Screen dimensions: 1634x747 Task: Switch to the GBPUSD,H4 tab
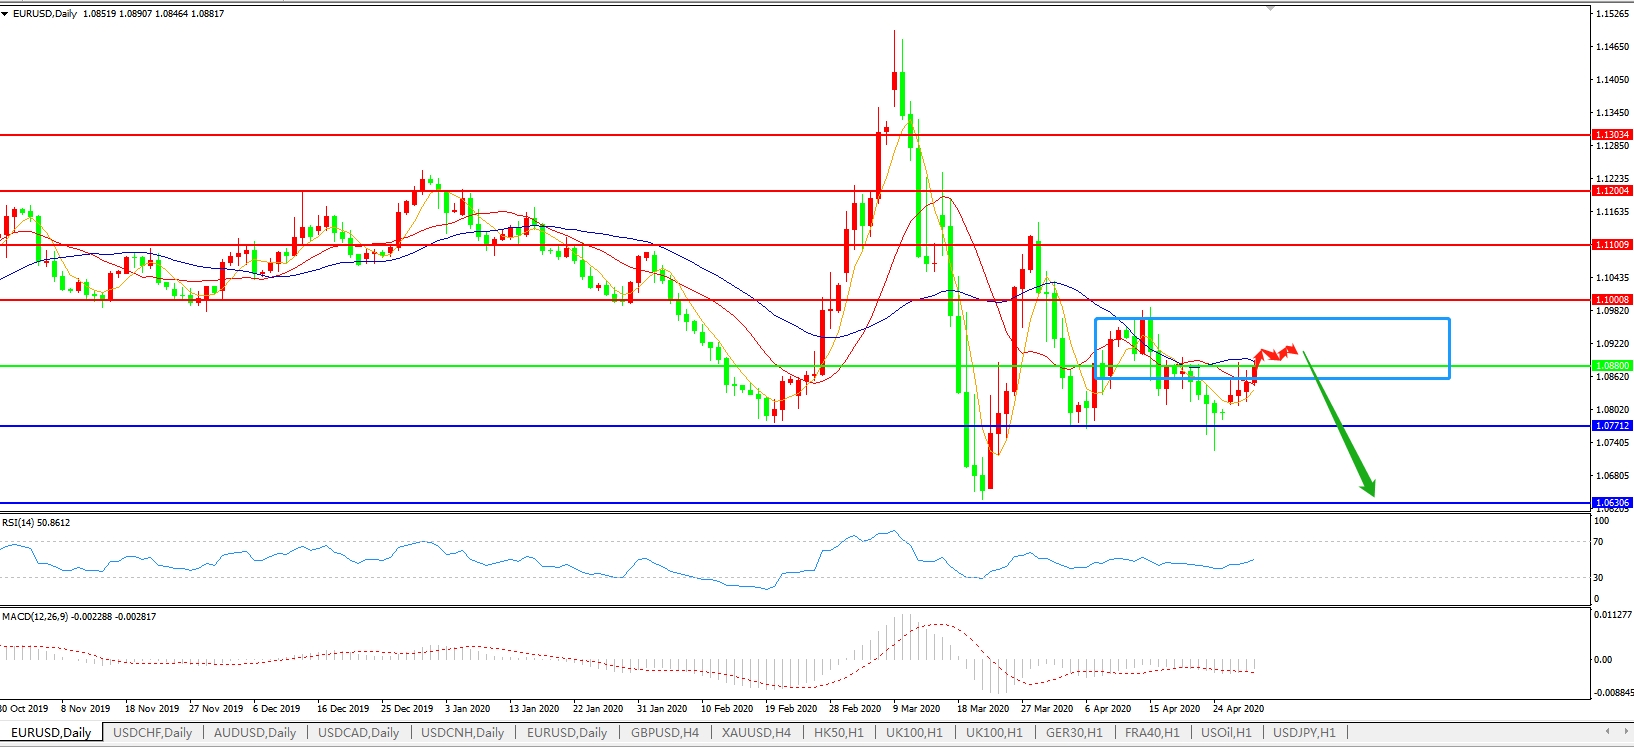coord(665,733)
